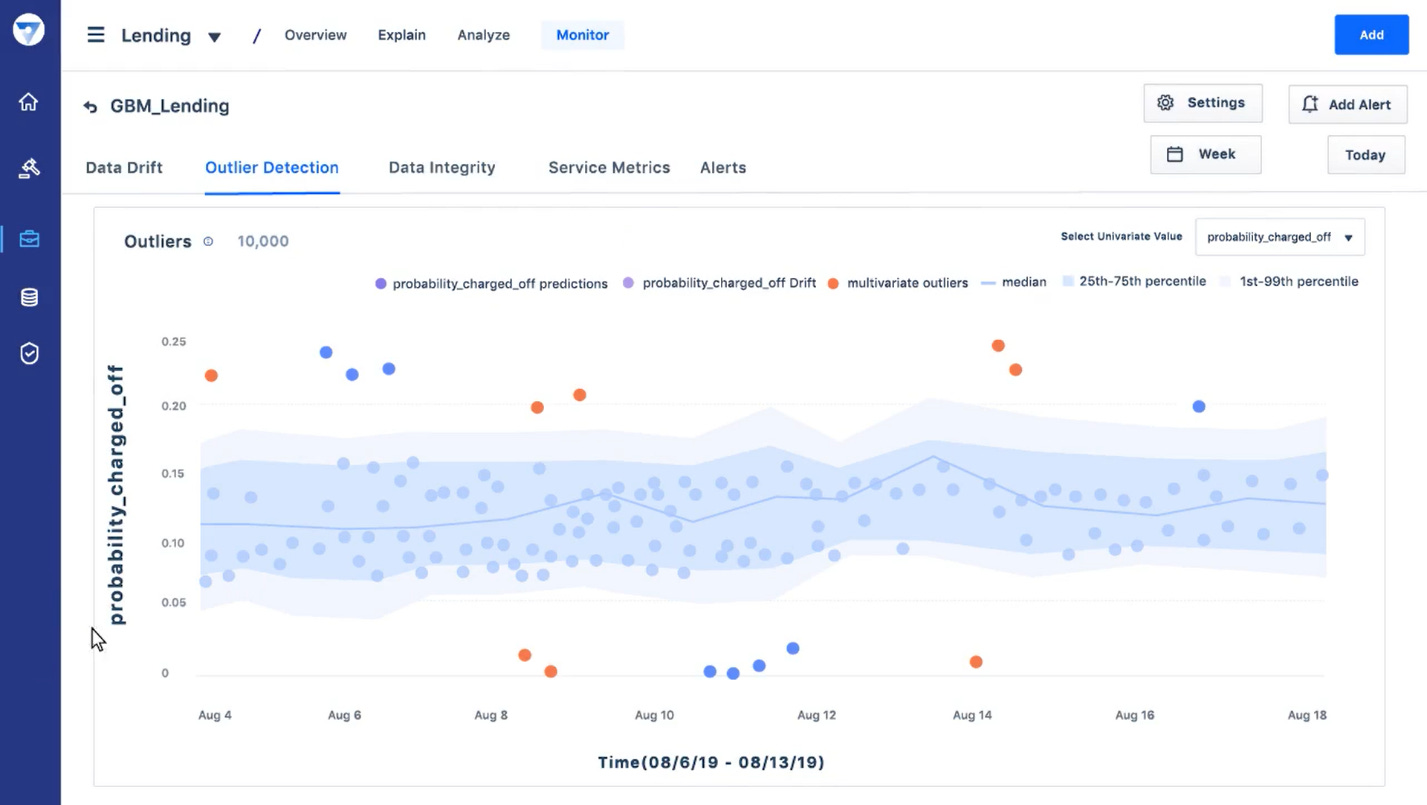Open the Lending project dropdown
Image resolution: width=1427 pixels, height=805 pixels.
[214, 35]
